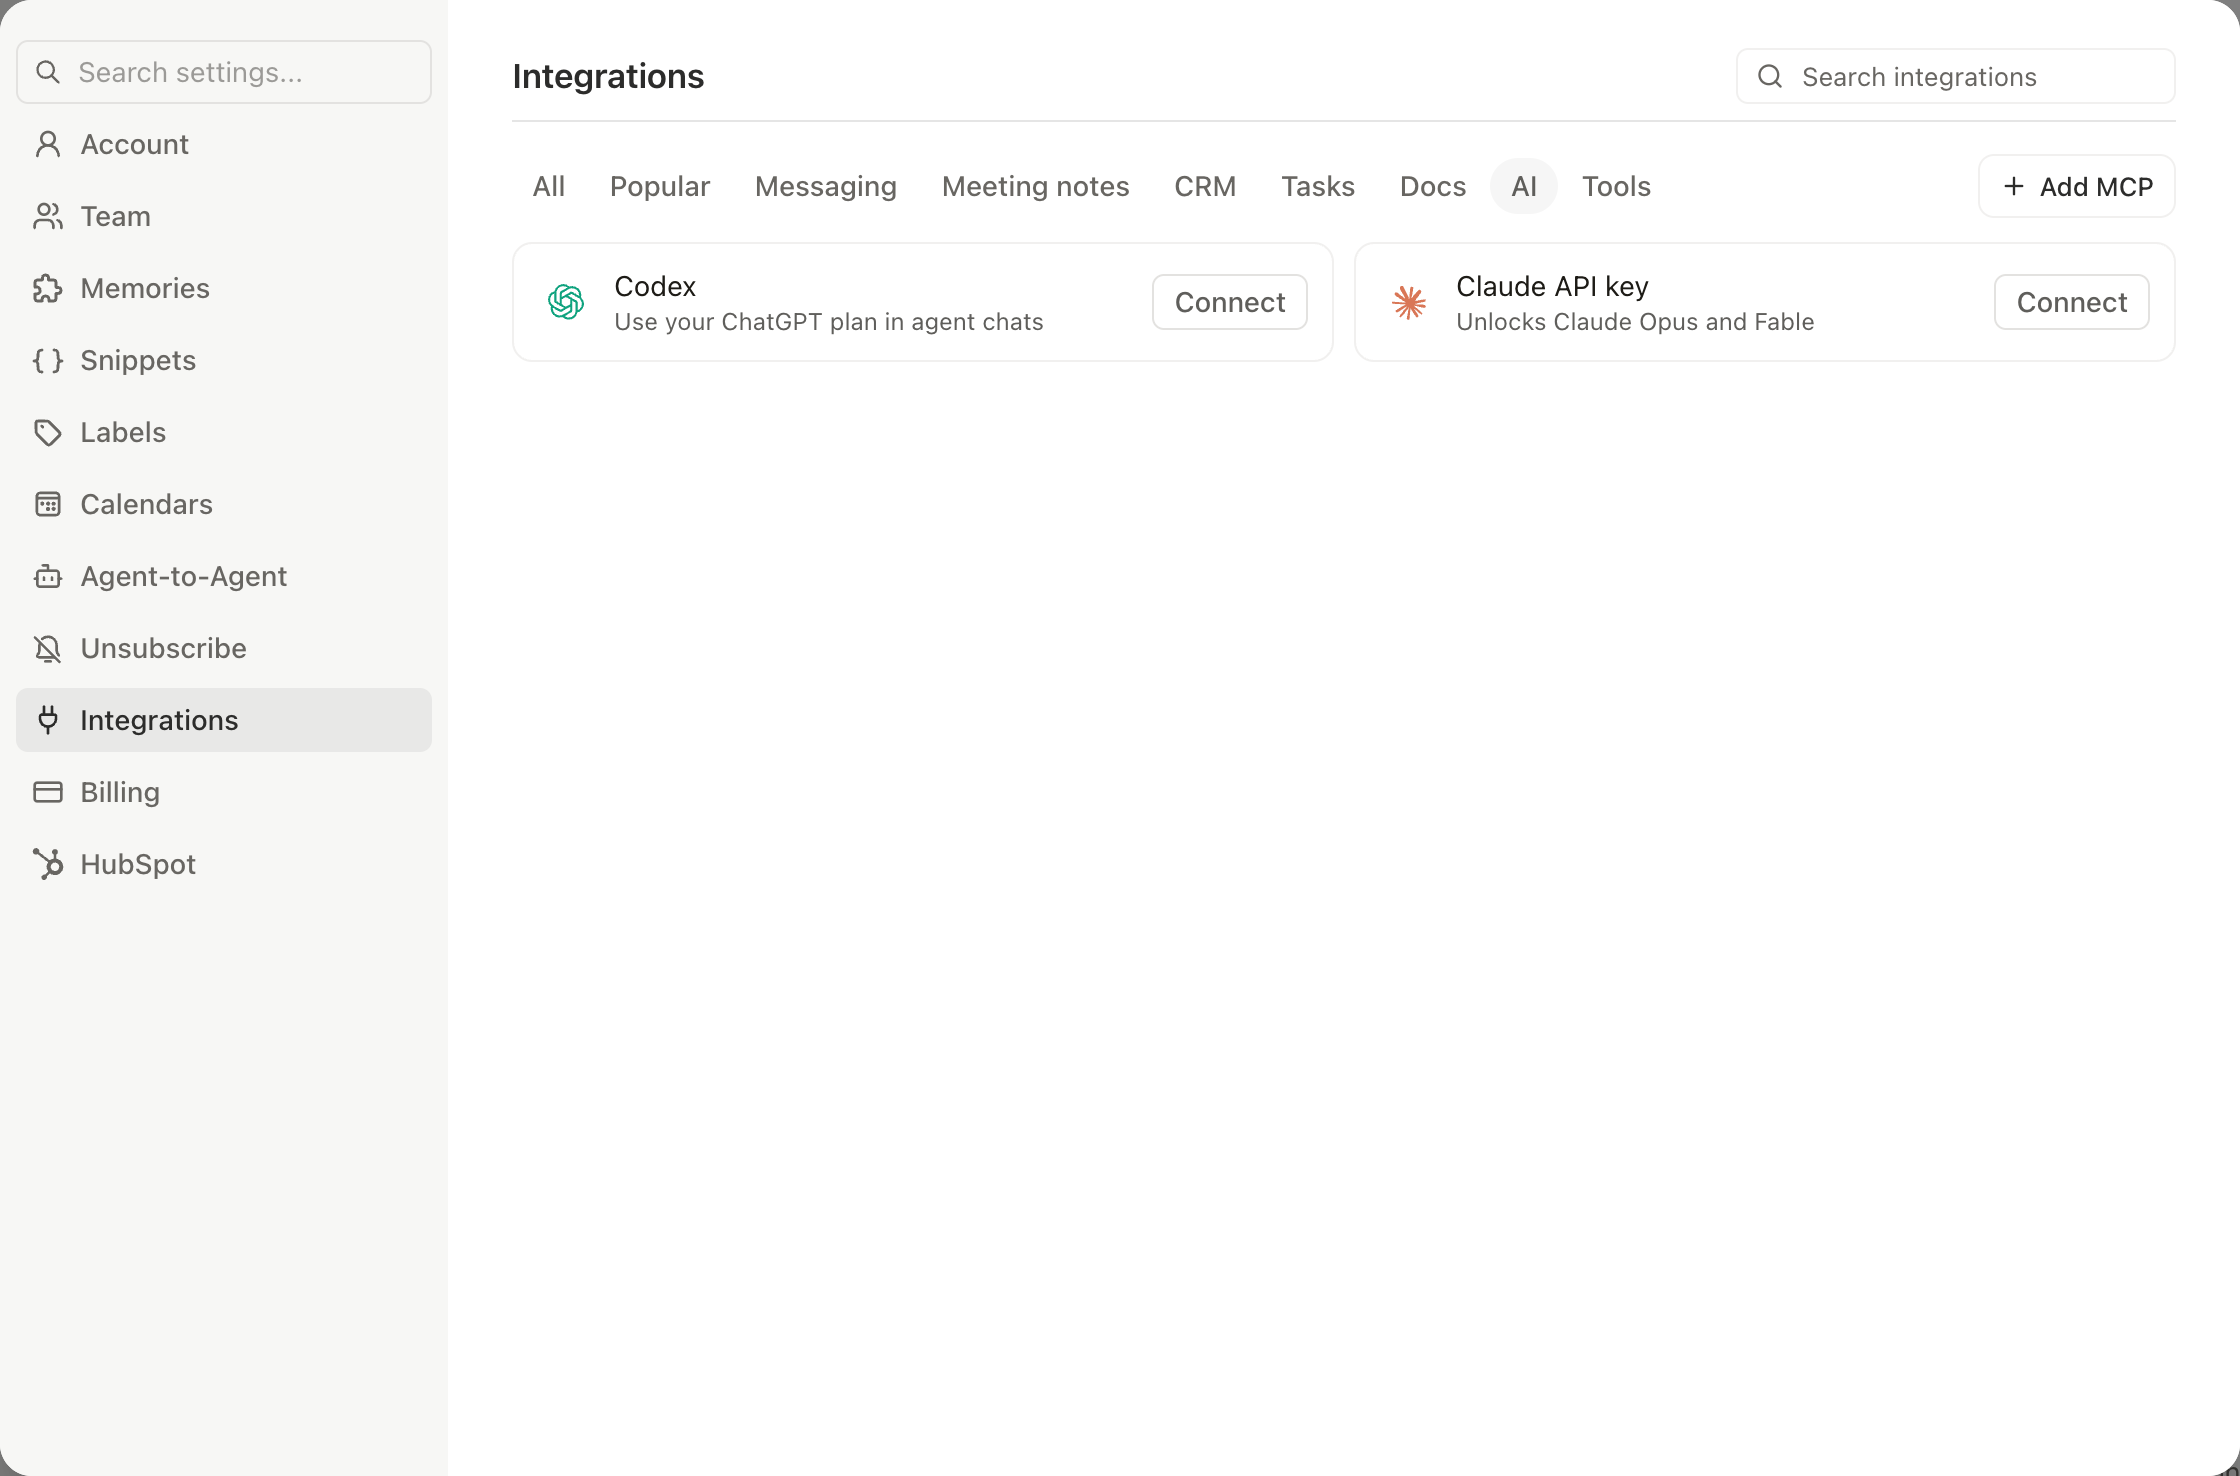Click the Calendars calendar icon
This screenshot has height=1476, width=2240.
point(48,504)
